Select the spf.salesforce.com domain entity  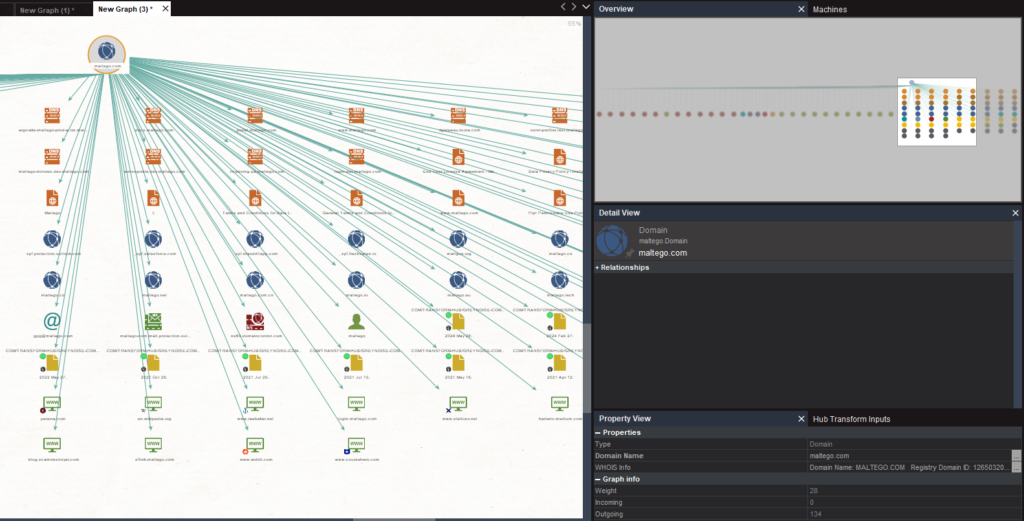coord(153,239)
